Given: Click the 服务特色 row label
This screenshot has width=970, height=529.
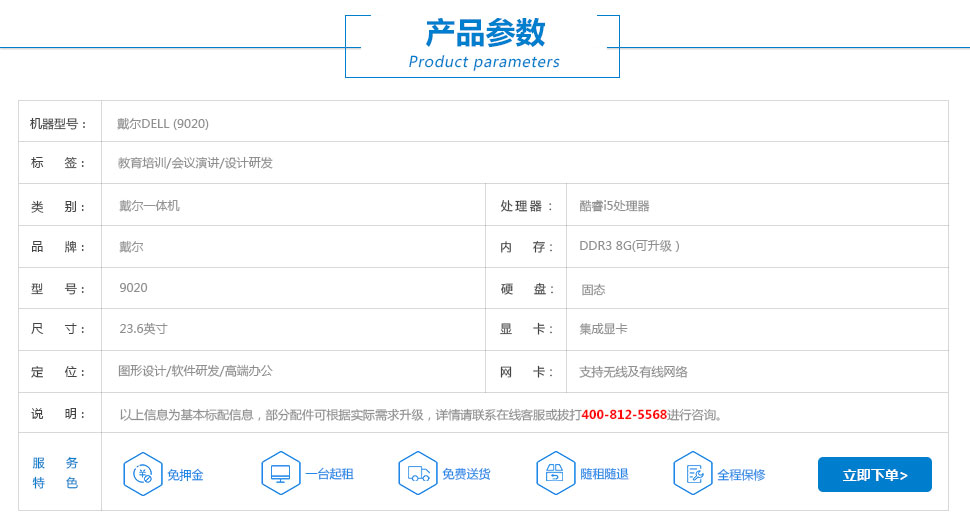Looking at the screenshot, I should coord(55,473).
